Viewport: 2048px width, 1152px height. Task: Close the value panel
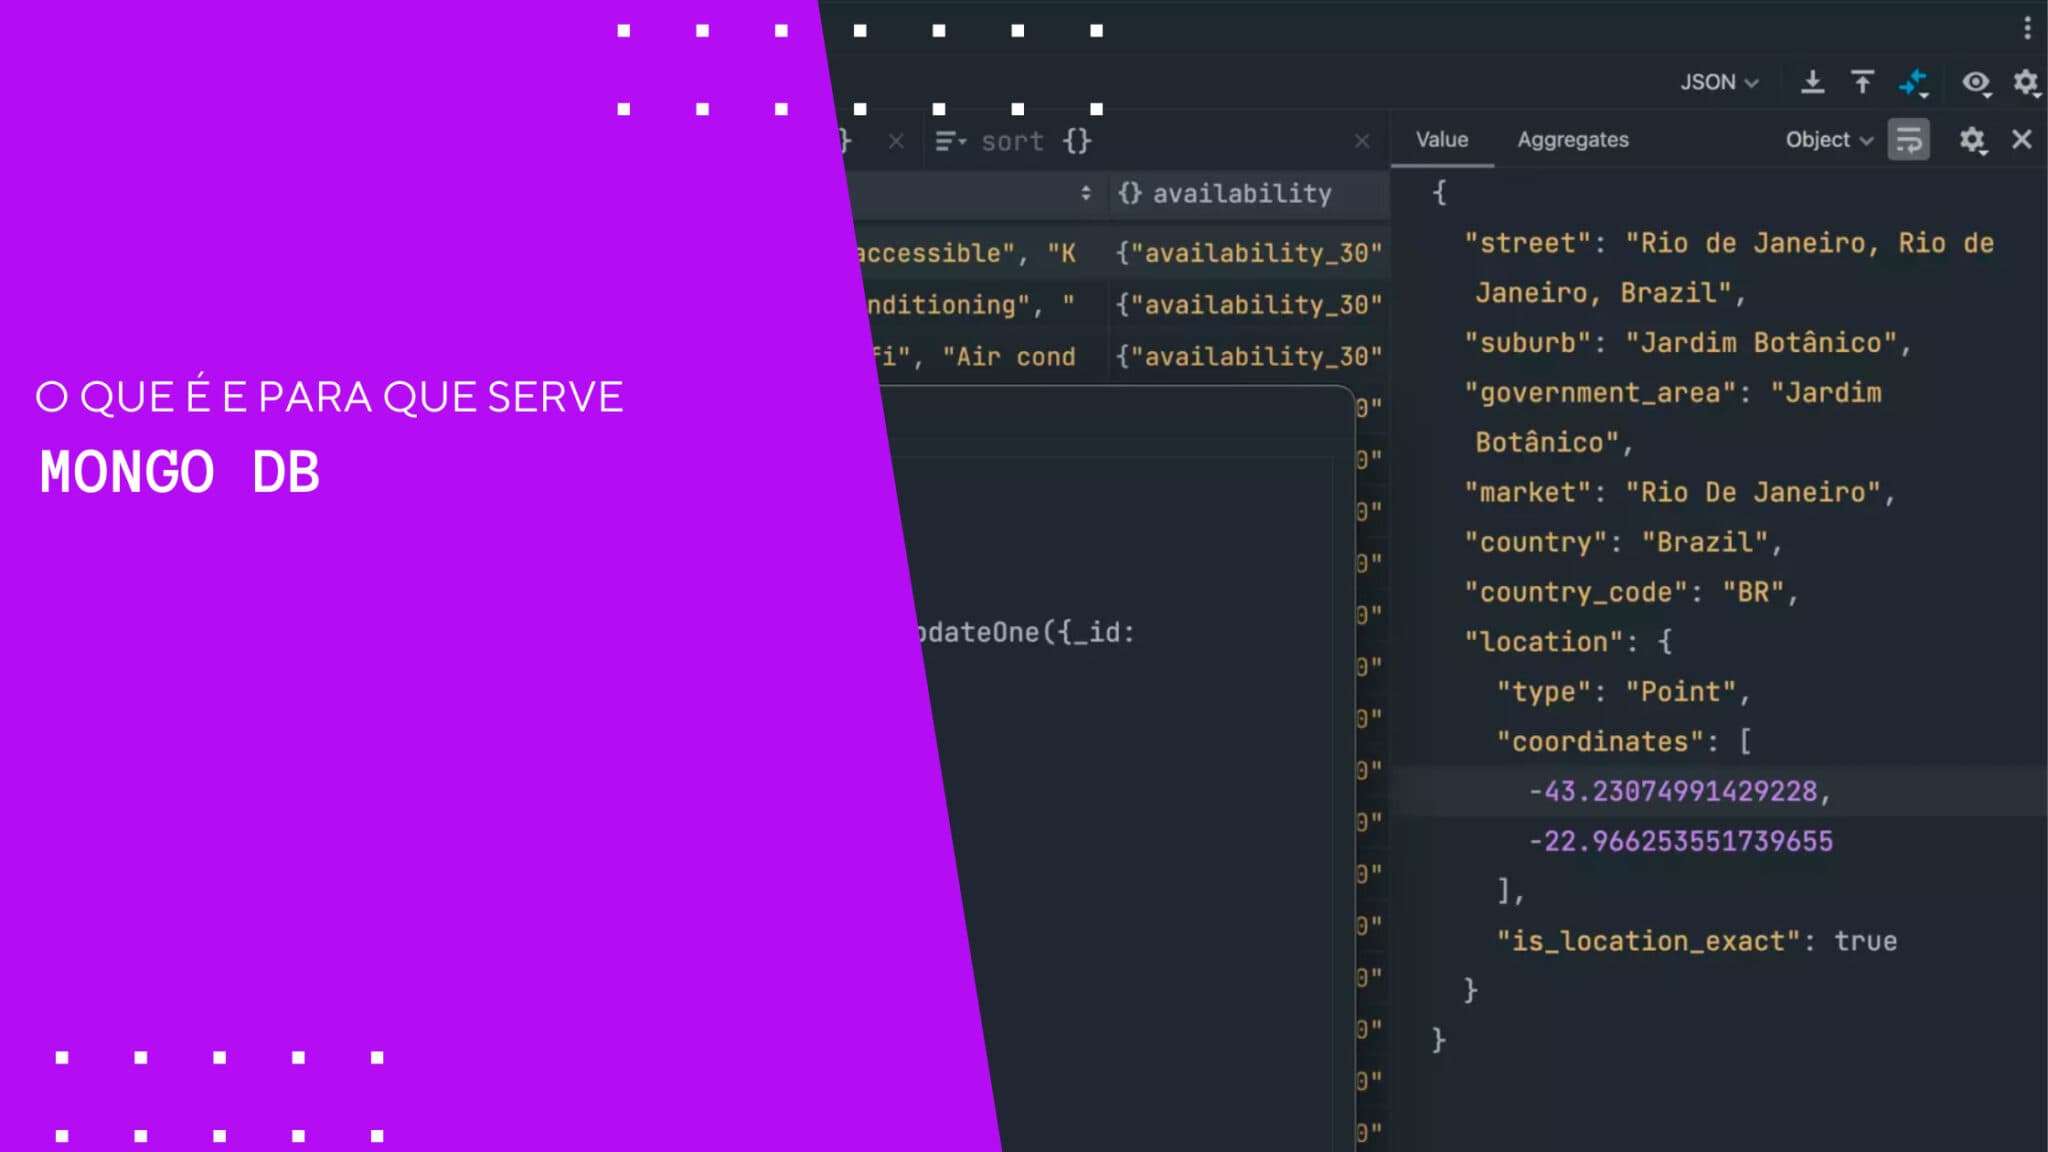tap(2021, 139)
